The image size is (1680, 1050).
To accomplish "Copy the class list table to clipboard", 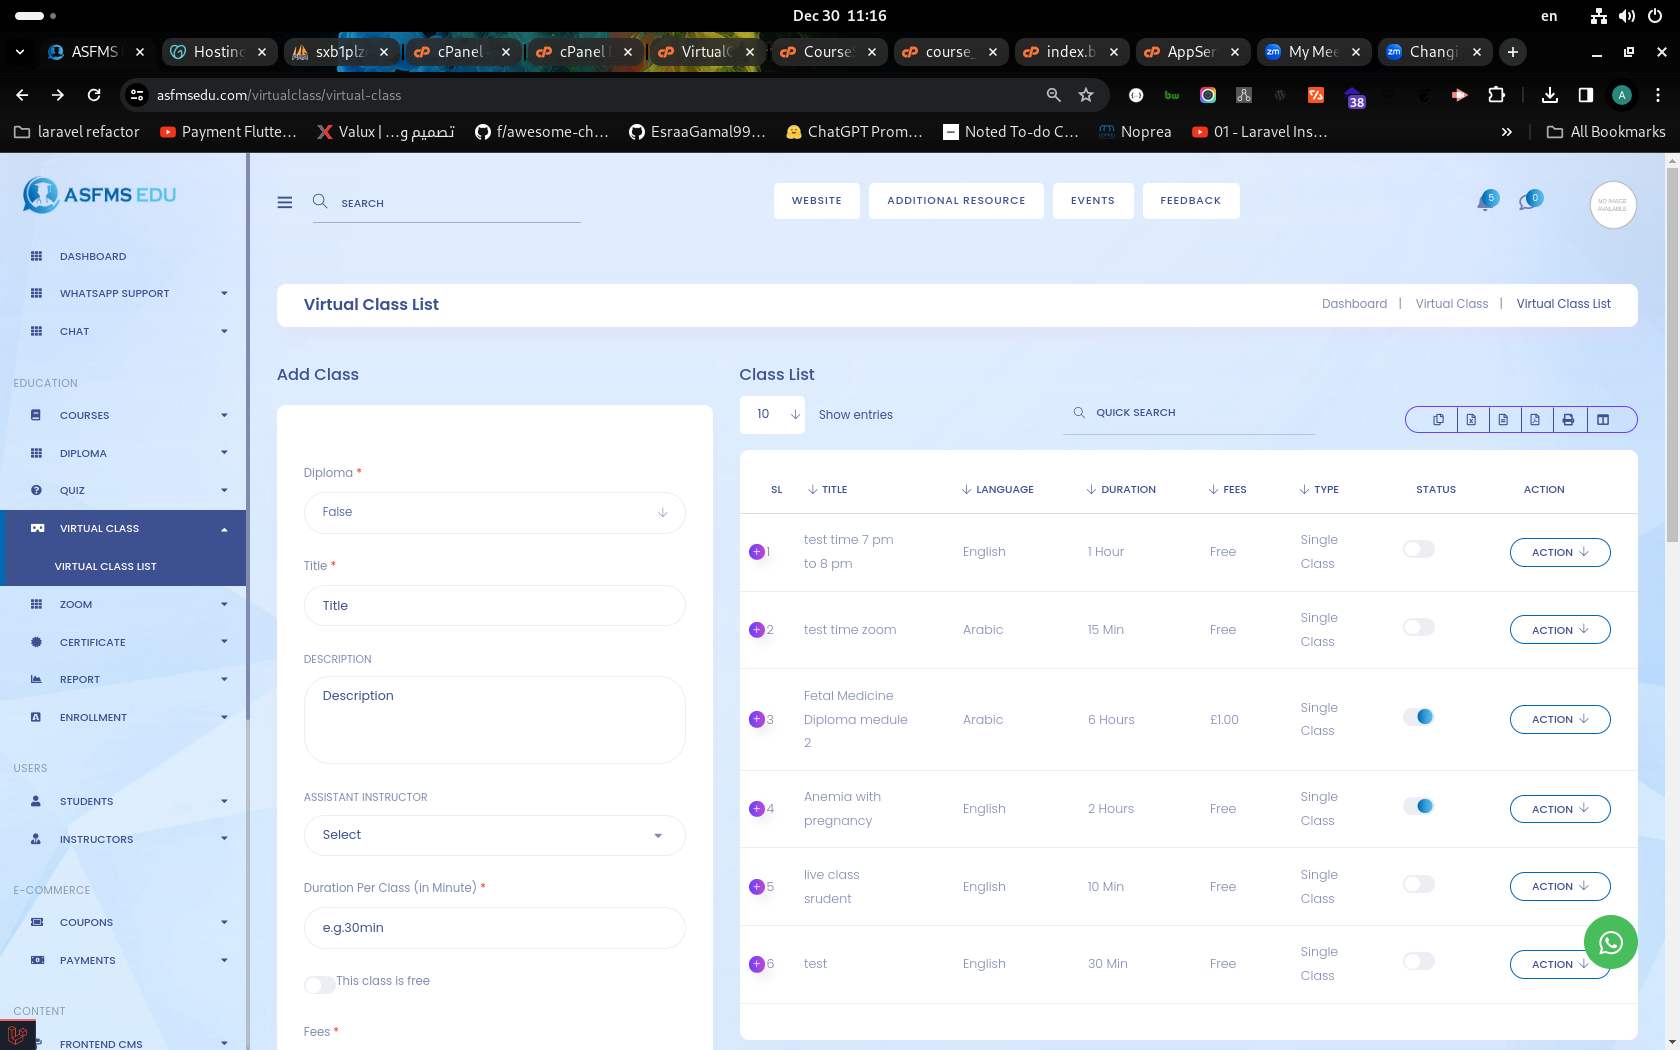I will point(1438,420).
